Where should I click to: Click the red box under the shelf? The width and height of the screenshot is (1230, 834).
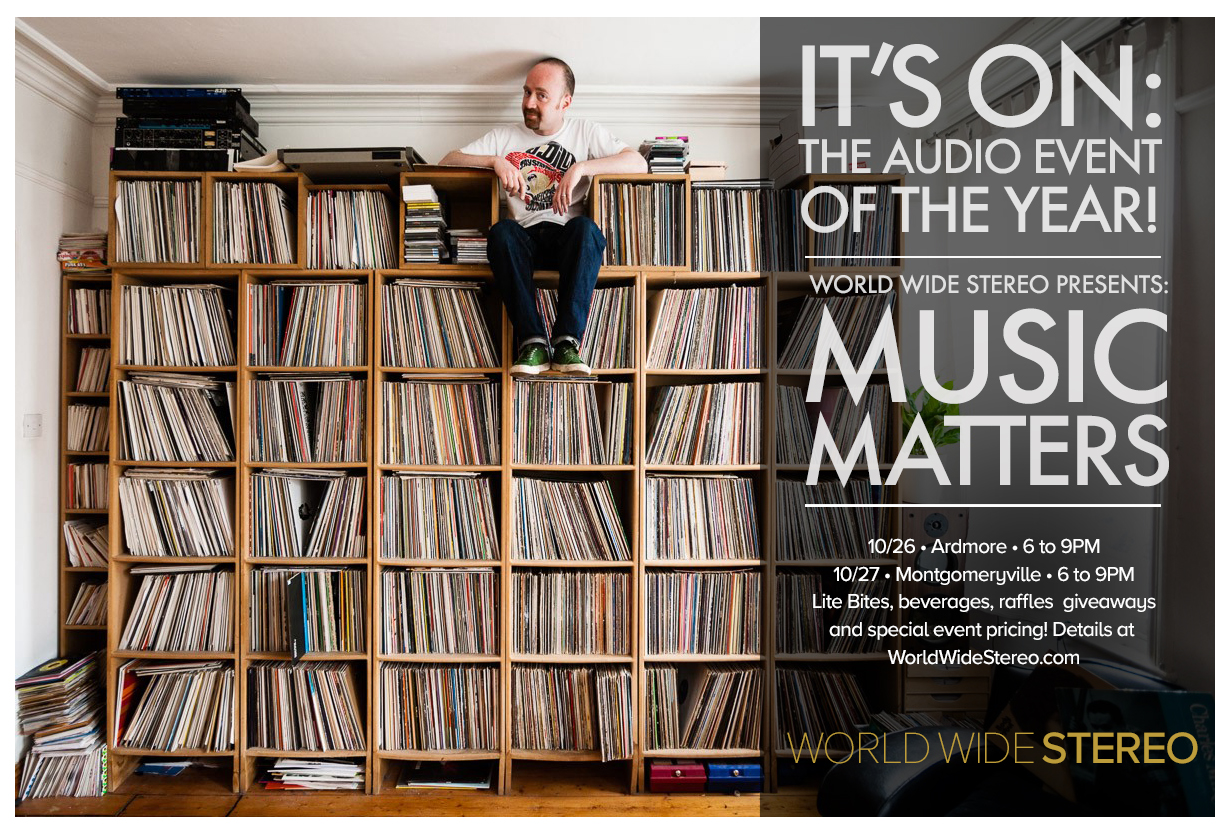(676, 775)
